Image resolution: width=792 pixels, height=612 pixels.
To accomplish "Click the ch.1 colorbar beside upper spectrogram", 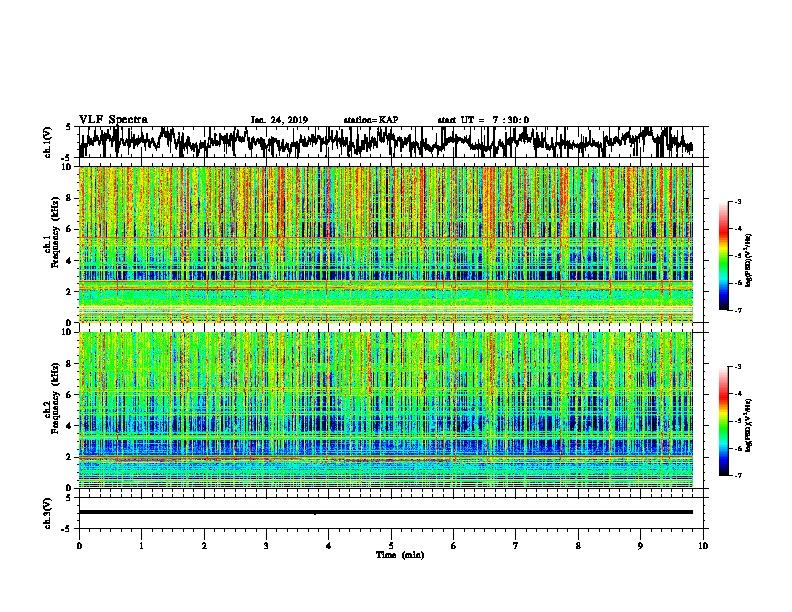I will 724,256.
